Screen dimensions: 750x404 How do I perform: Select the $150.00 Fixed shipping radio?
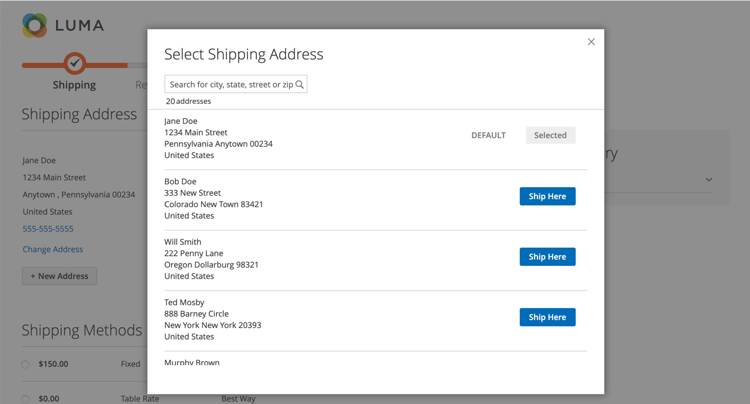coord(25,364)
